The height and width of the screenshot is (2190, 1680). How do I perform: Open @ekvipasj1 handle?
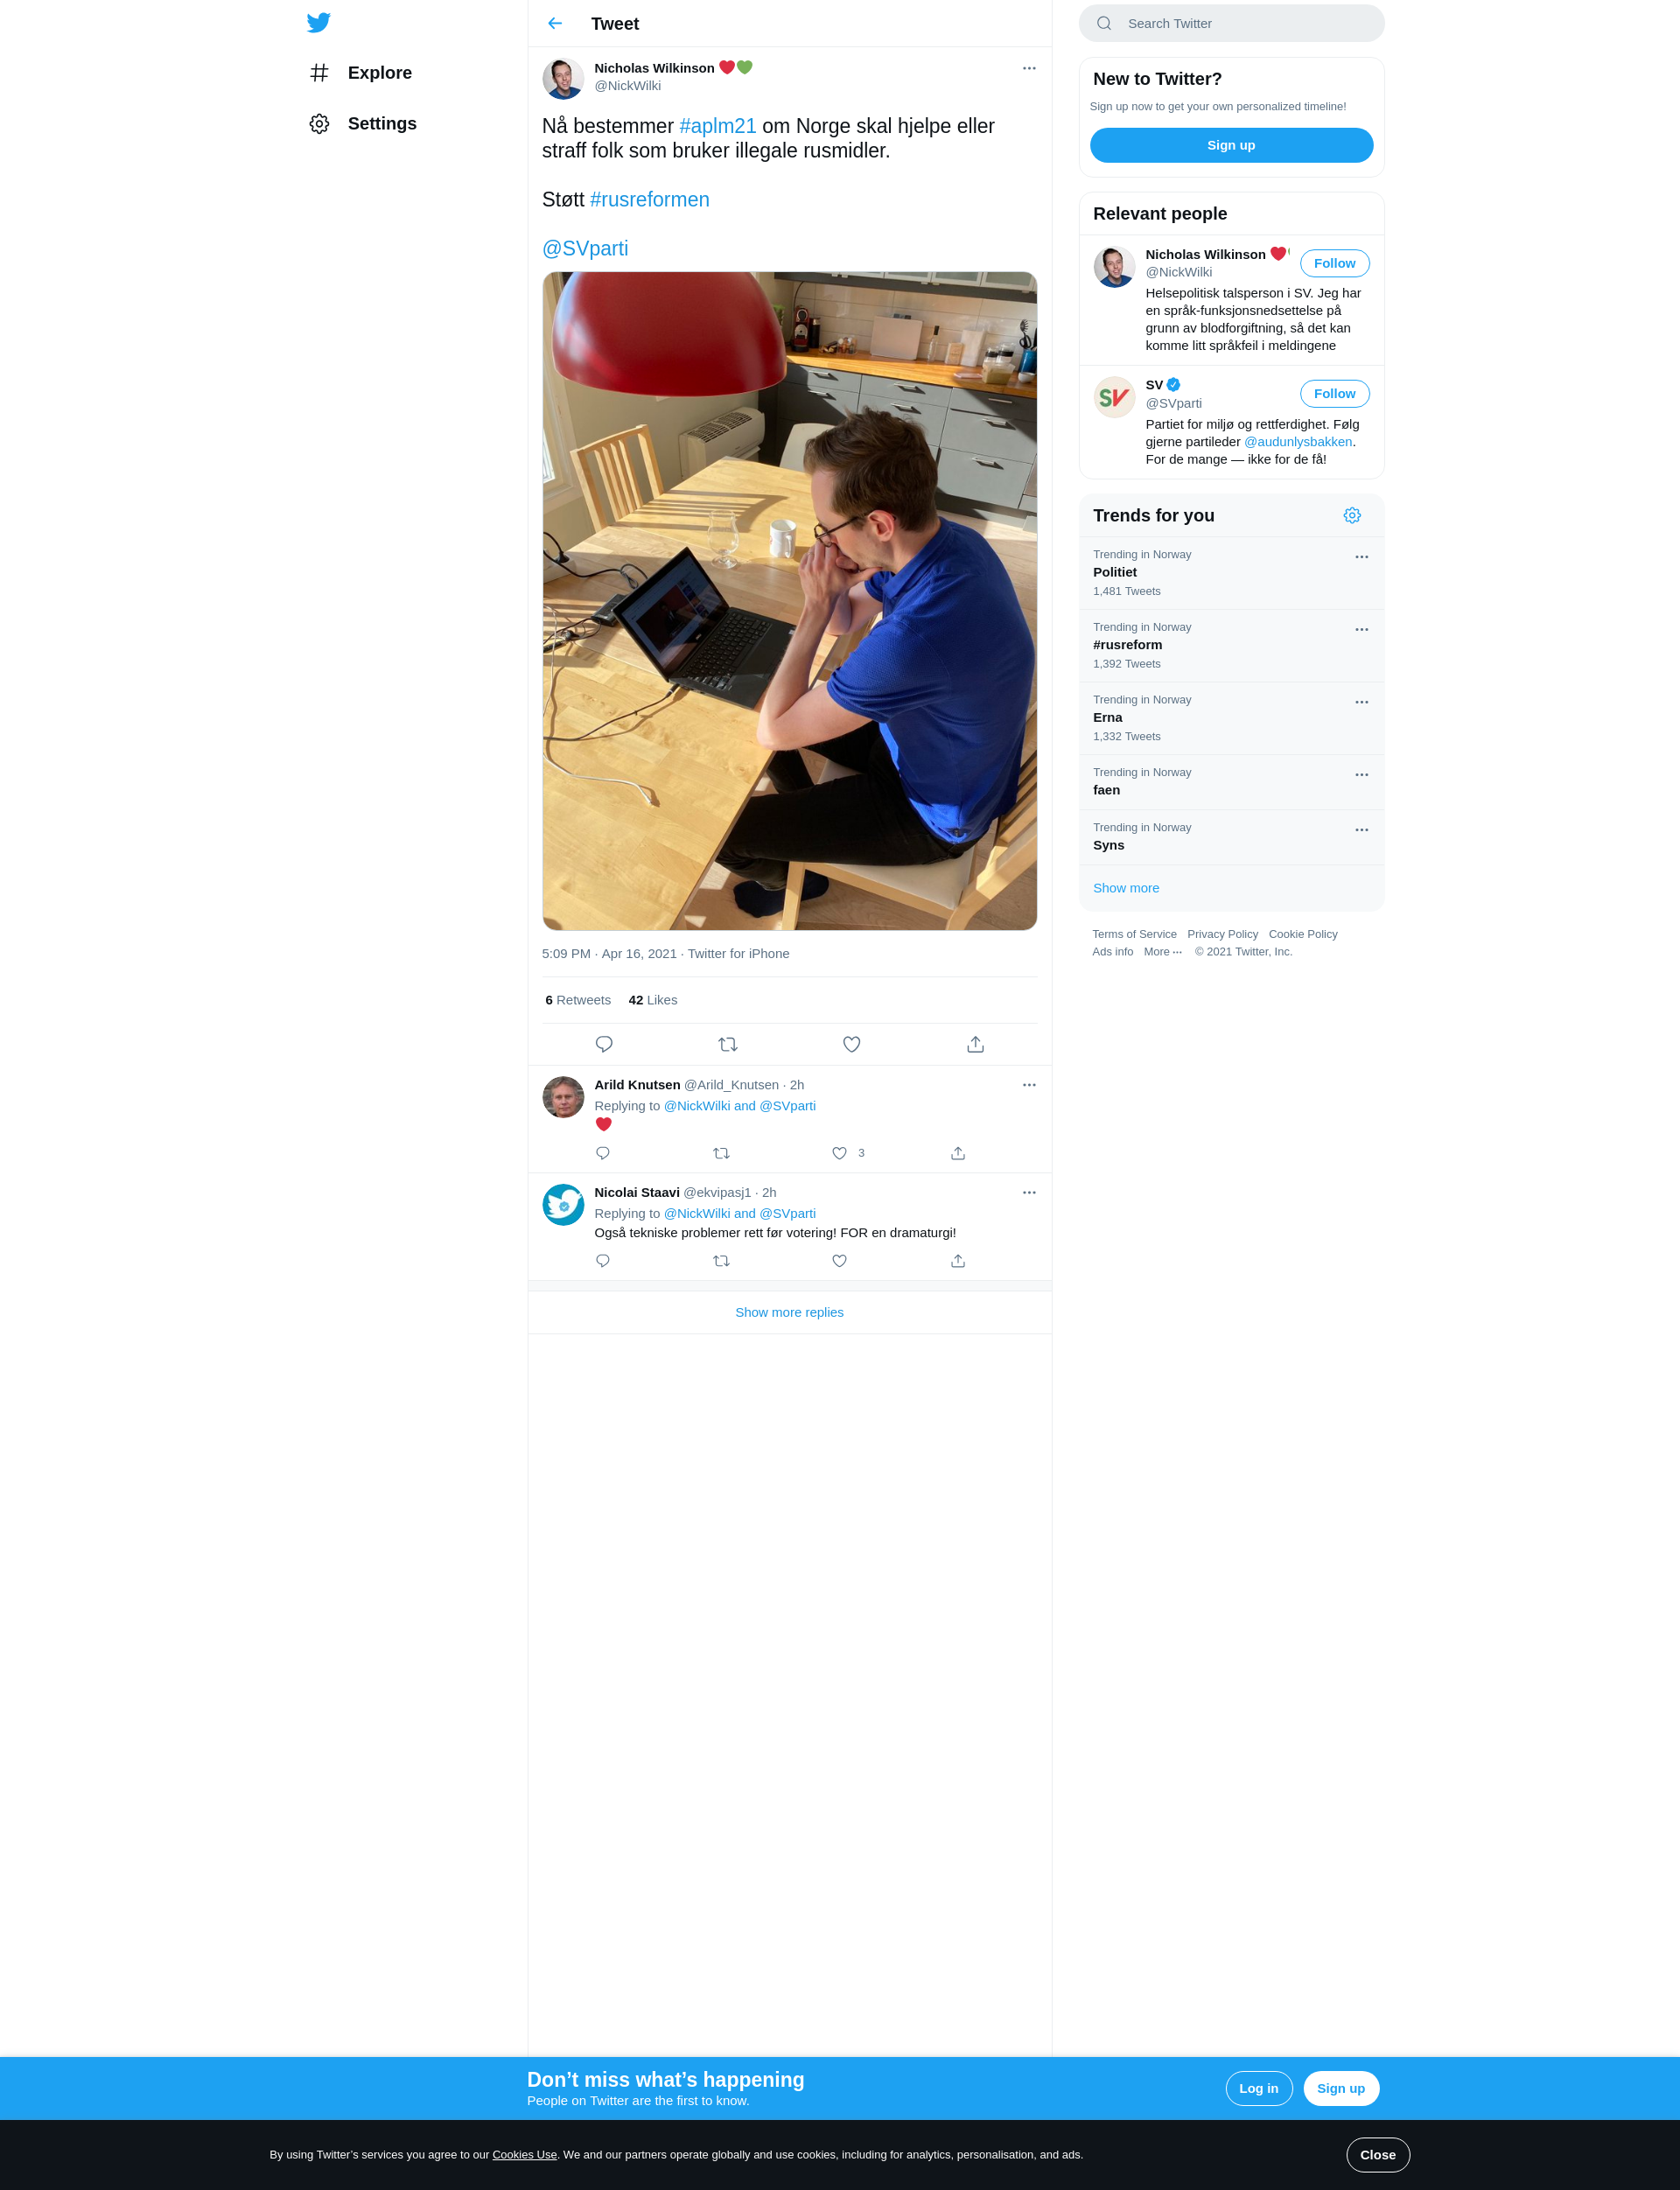[x=717, y=1193]
